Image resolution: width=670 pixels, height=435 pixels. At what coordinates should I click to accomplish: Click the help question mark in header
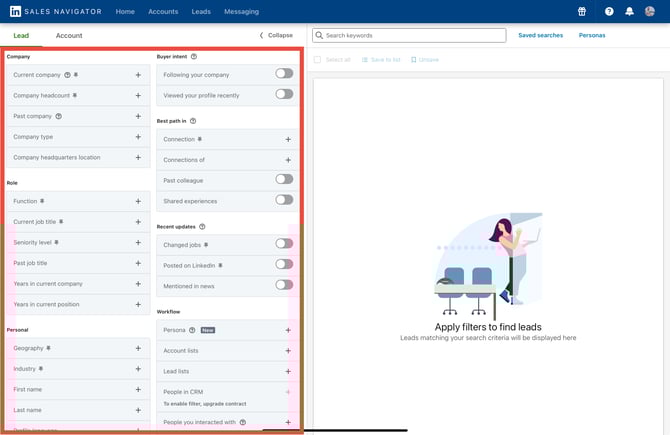click(609, 11)
